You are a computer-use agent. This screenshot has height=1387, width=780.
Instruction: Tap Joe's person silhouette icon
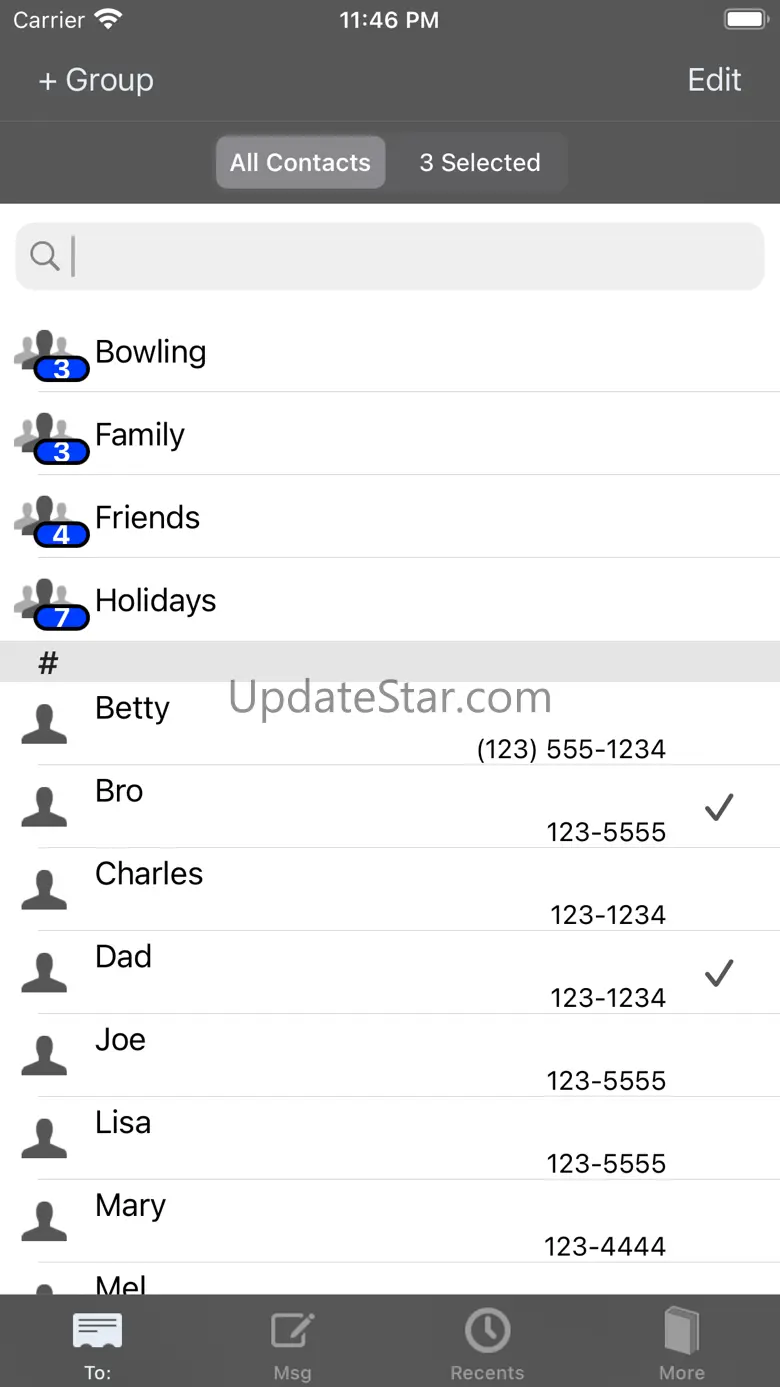click(44, 1056)
